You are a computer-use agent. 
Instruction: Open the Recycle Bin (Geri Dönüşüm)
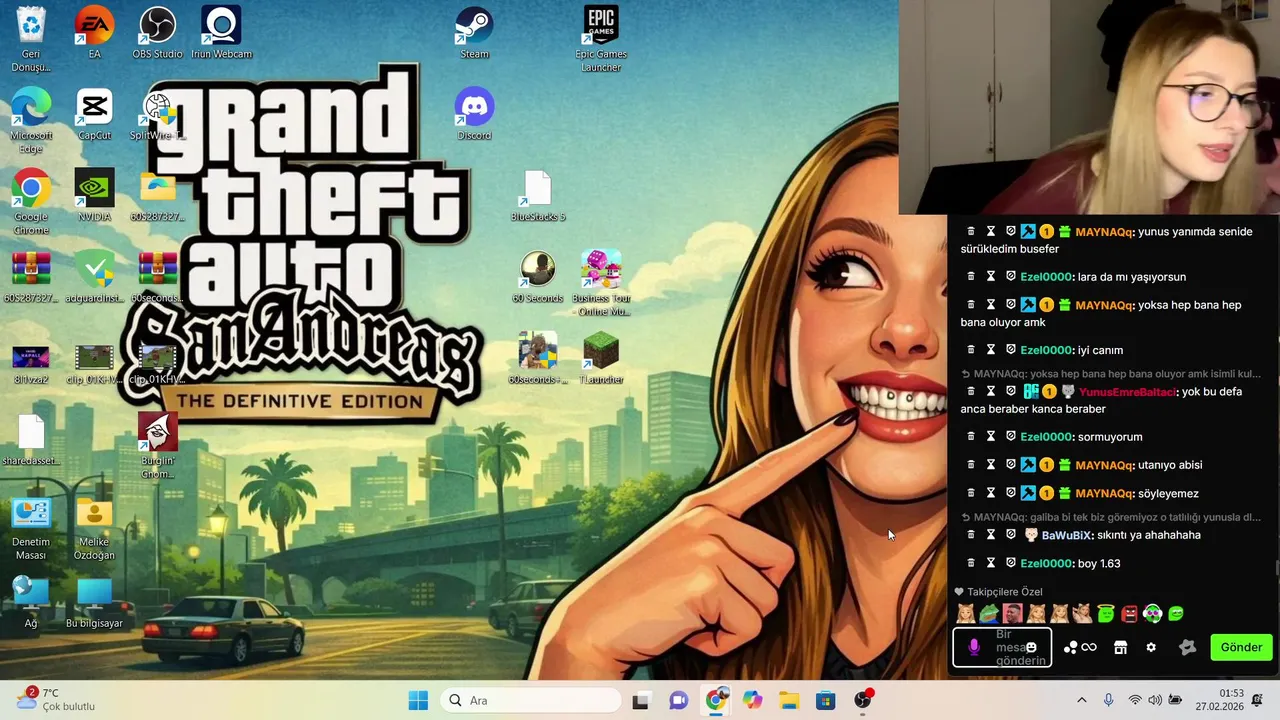point(31,39)
